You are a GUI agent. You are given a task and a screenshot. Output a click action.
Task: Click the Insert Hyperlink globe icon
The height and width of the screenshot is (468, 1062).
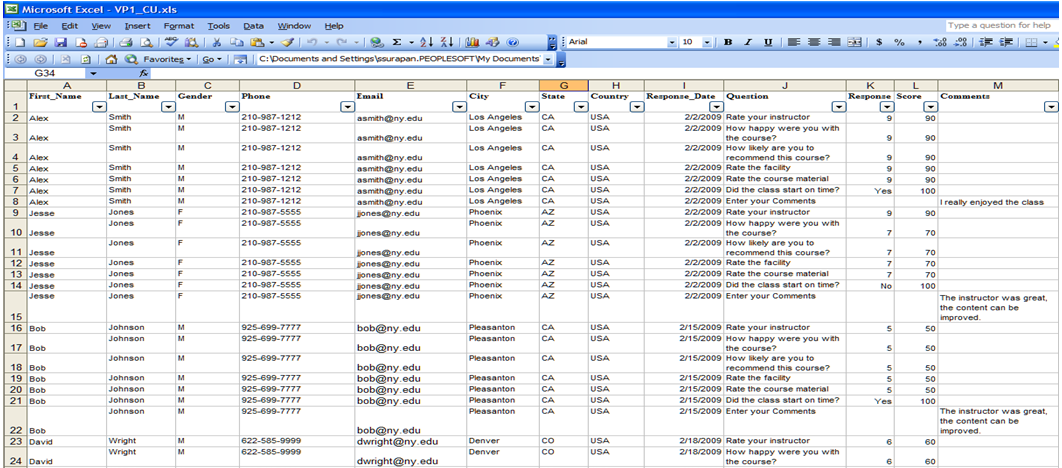(377, 42)
